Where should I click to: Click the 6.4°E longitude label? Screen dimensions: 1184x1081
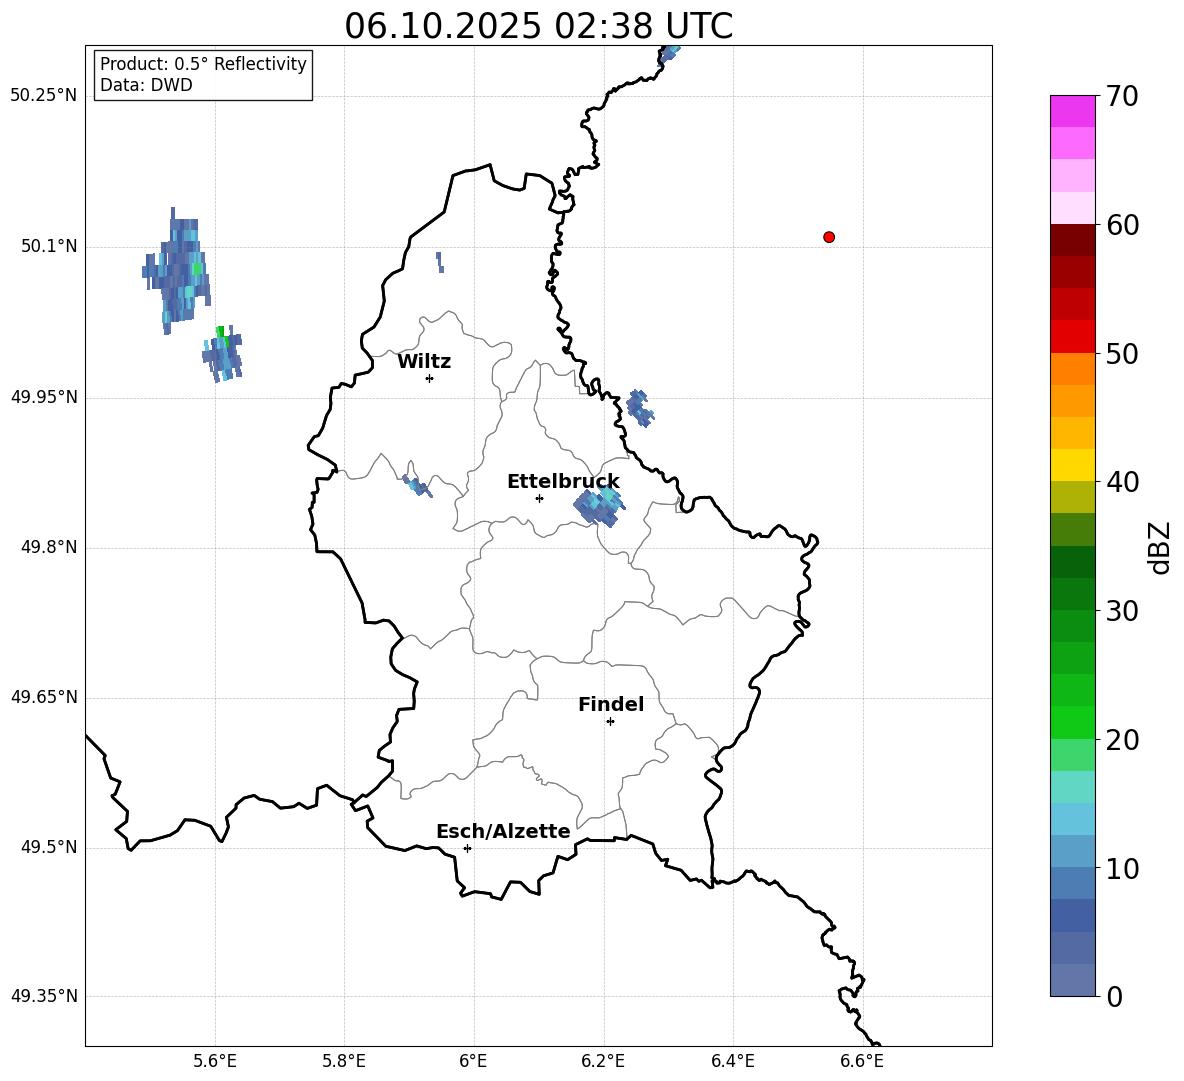pos(732,1062)
